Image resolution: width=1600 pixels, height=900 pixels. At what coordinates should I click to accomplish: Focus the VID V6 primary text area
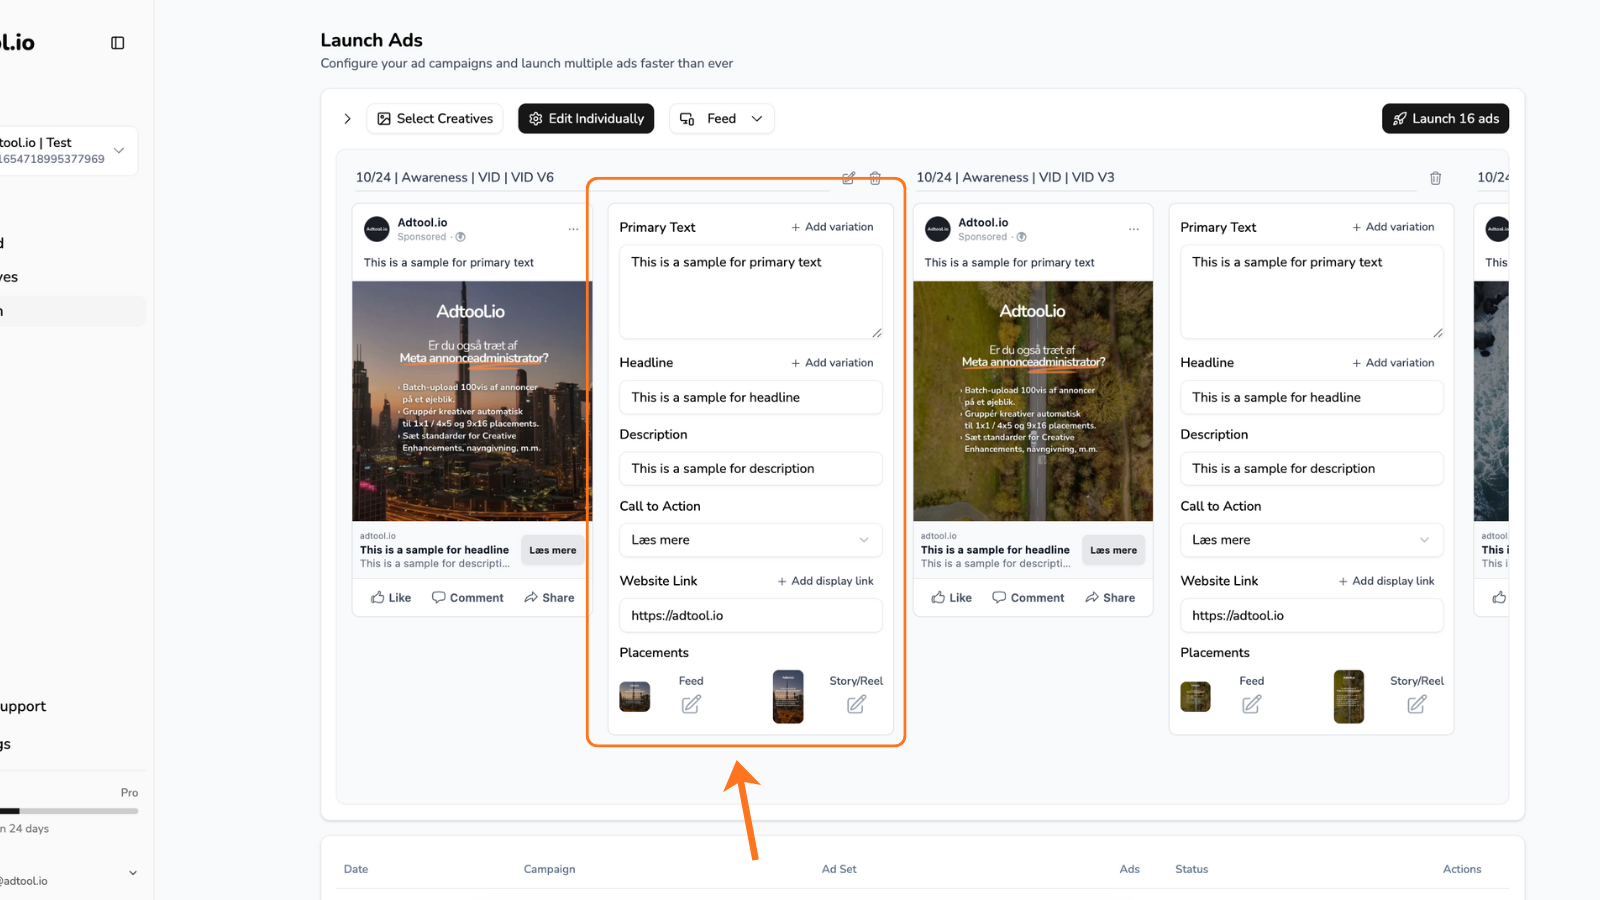tap(751, 292)
